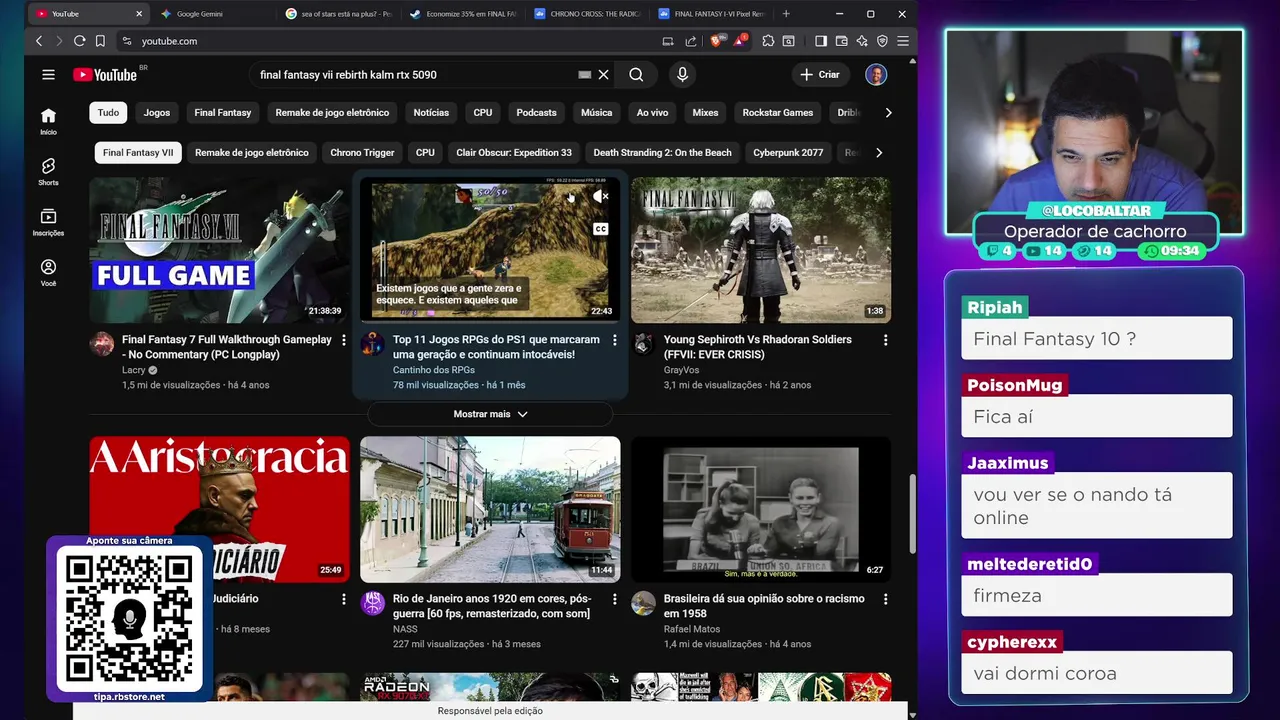Switch to the sea of stars search tab
The image size is (1280, 720).
341,14
